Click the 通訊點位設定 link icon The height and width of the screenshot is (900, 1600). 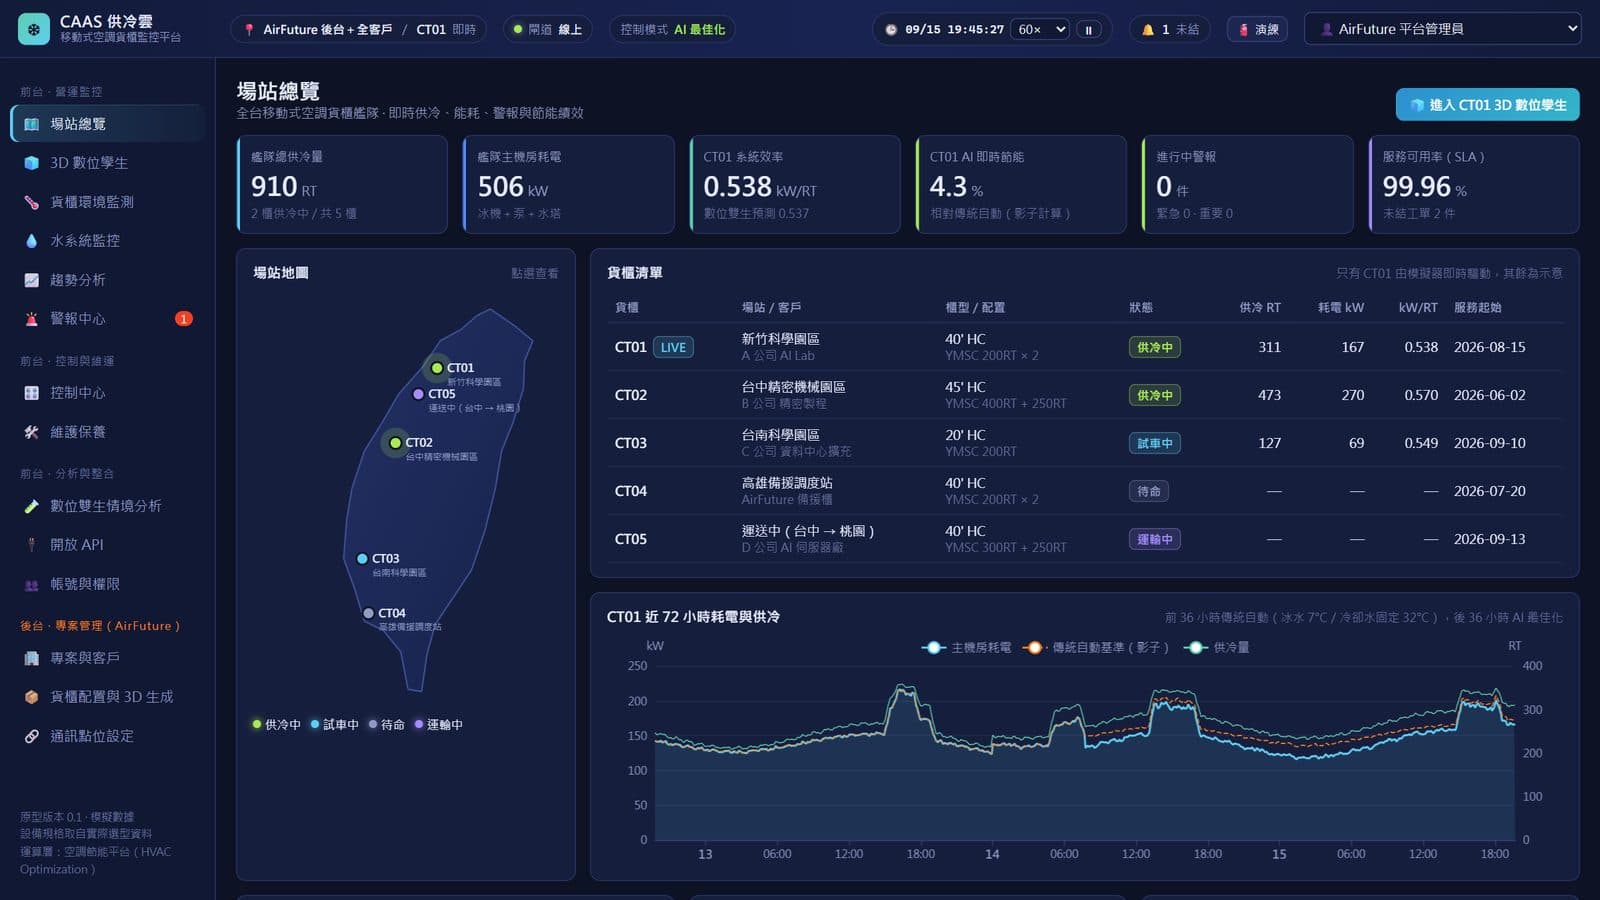pyautogui.click(x=31, y=736)
